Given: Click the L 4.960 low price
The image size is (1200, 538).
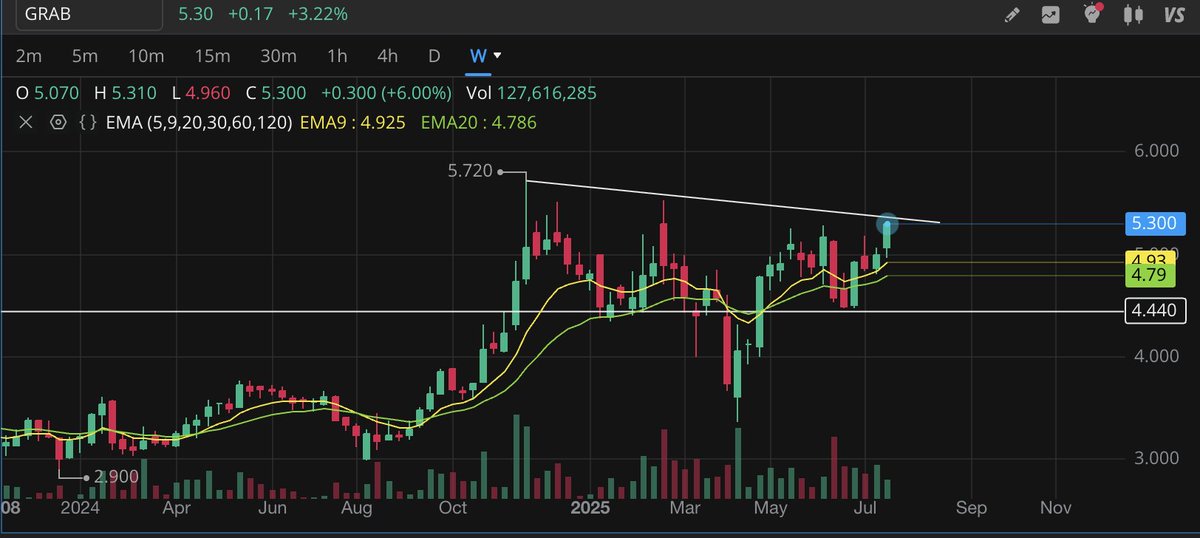Looking at the screenshot, I should [x=201, y=93].
